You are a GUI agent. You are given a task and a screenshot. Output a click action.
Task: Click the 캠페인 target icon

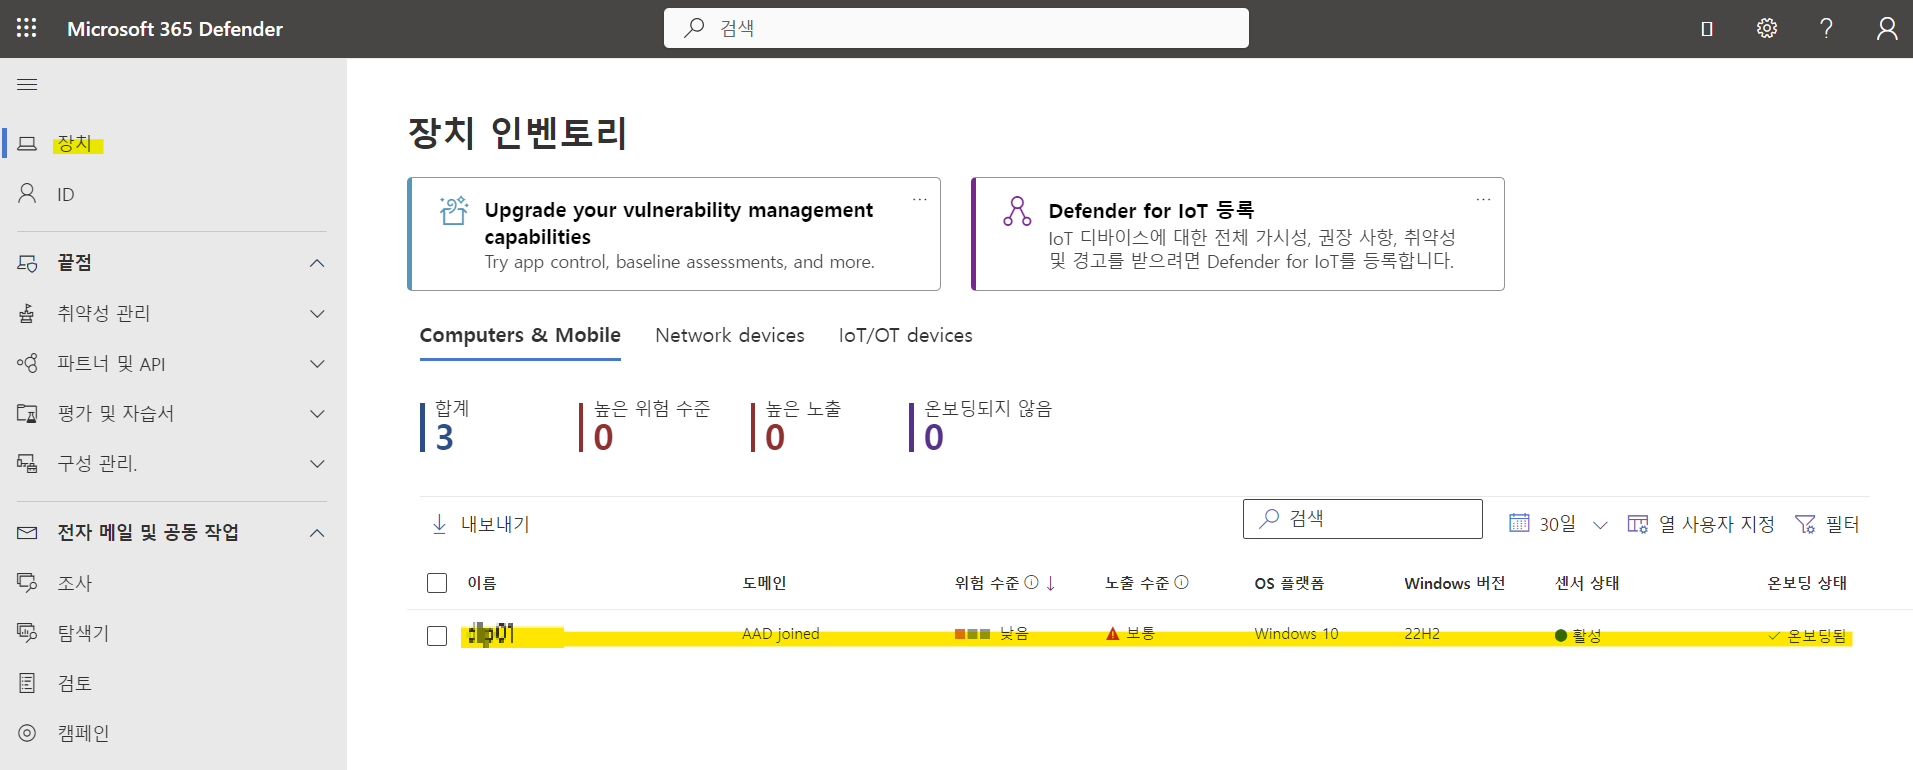click(27, 733)
